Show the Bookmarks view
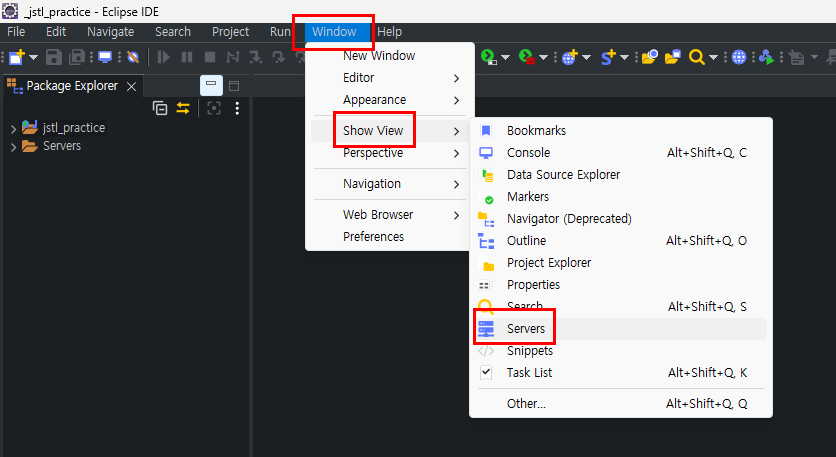Screen dimensions: 836x457 (621, 131)
